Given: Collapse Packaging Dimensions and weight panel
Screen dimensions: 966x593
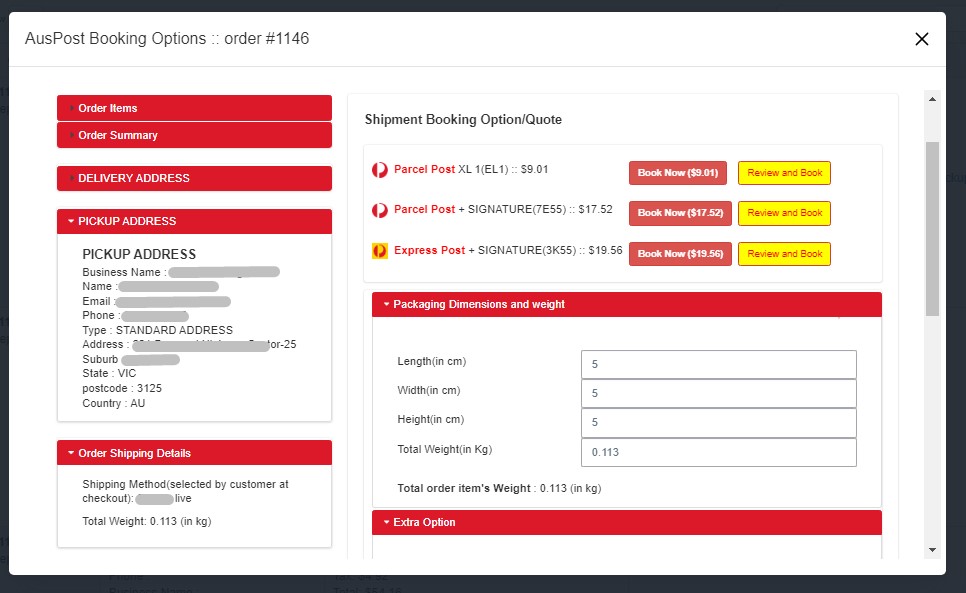Looking at the screenshot, I should pyautogui.click(x=627, y=304).
